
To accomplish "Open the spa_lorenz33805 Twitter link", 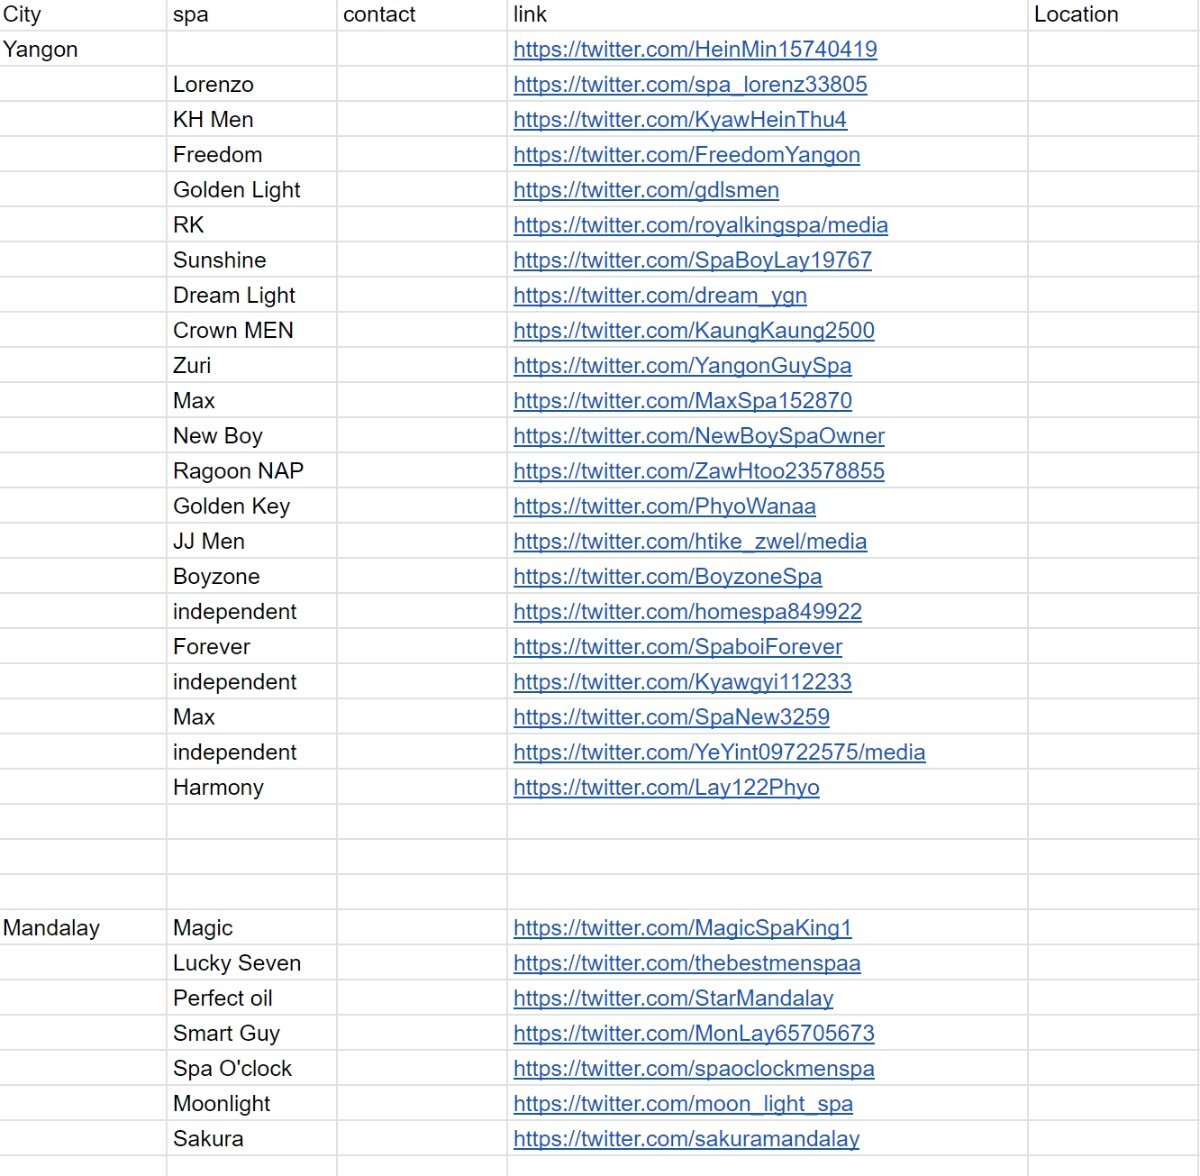I will coord(690,84).
